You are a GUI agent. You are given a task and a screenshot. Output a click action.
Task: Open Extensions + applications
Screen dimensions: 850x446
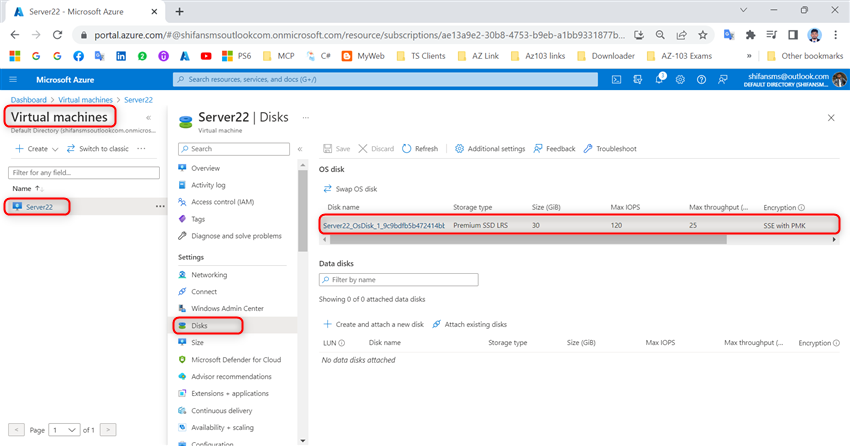coord(229,393)
